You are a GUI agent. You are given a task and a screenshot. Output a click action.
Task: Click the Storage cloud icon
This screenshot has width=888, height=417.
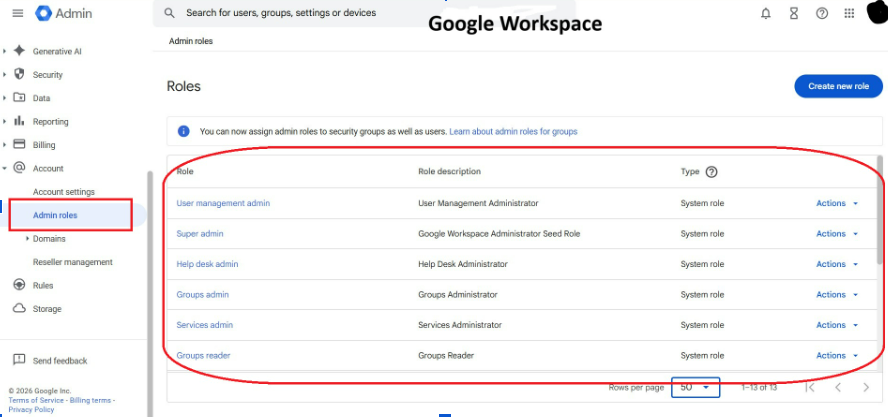click(x=19, y=308)
